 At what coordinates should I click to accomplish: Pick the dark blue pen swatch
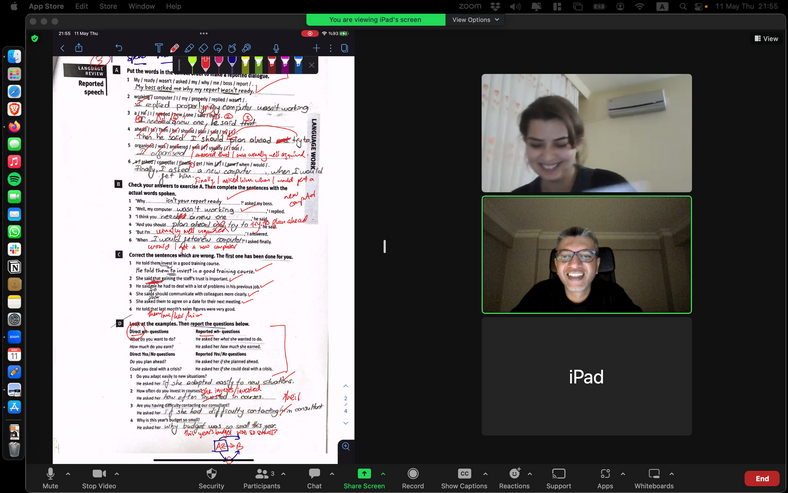232,64
